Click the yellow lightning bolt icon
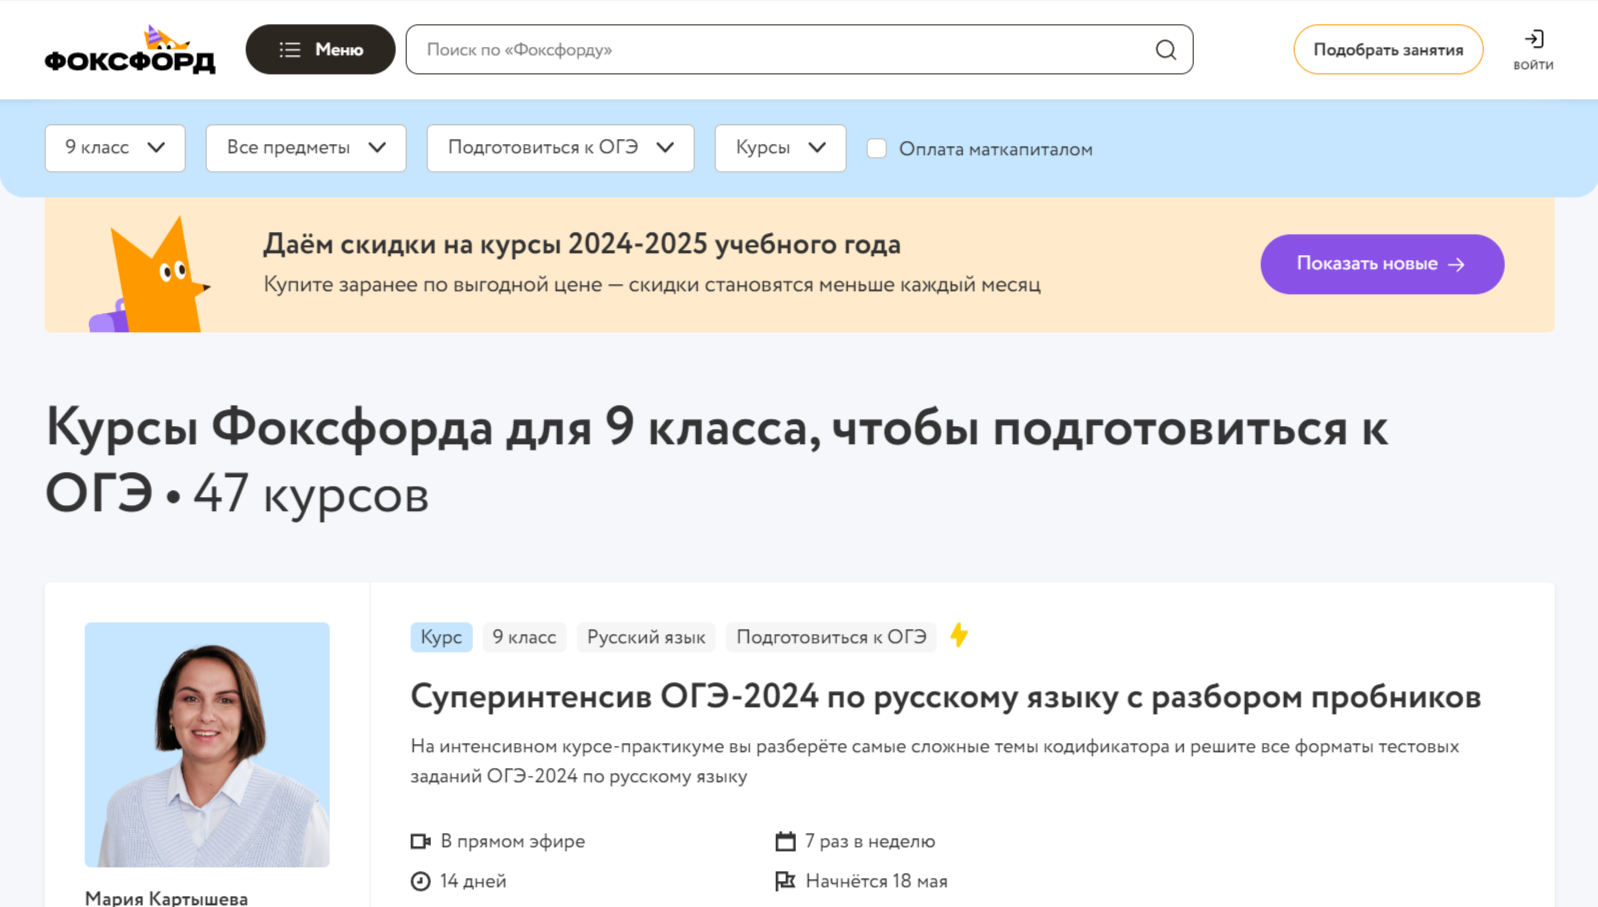Image resolution: width=1598 pixels, height=907 pixels. pos(959,636)
